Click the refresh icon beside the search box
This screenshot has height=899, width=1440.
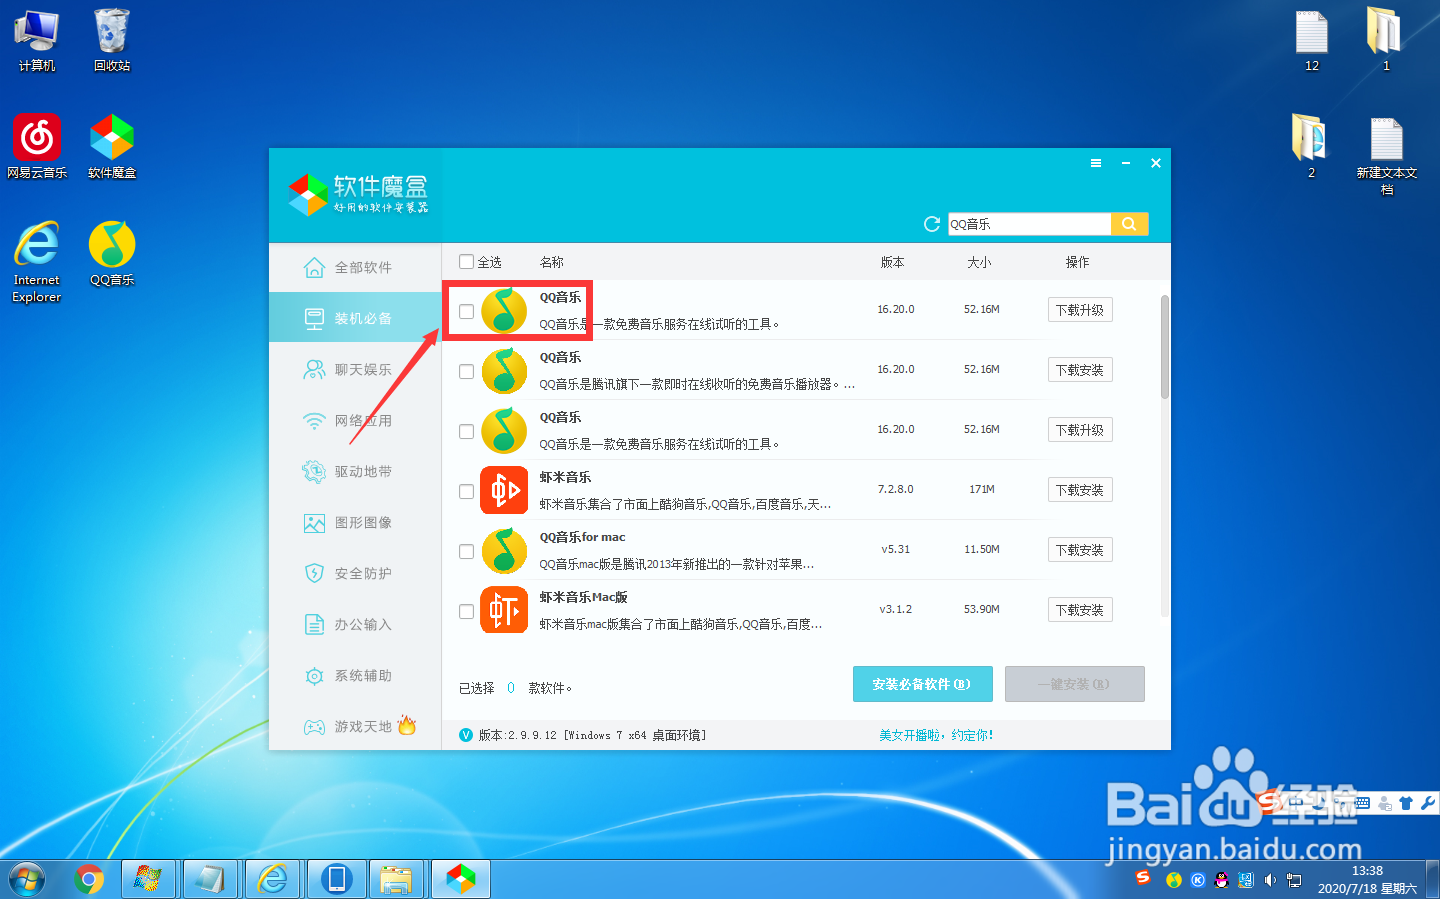click(932, 224)
